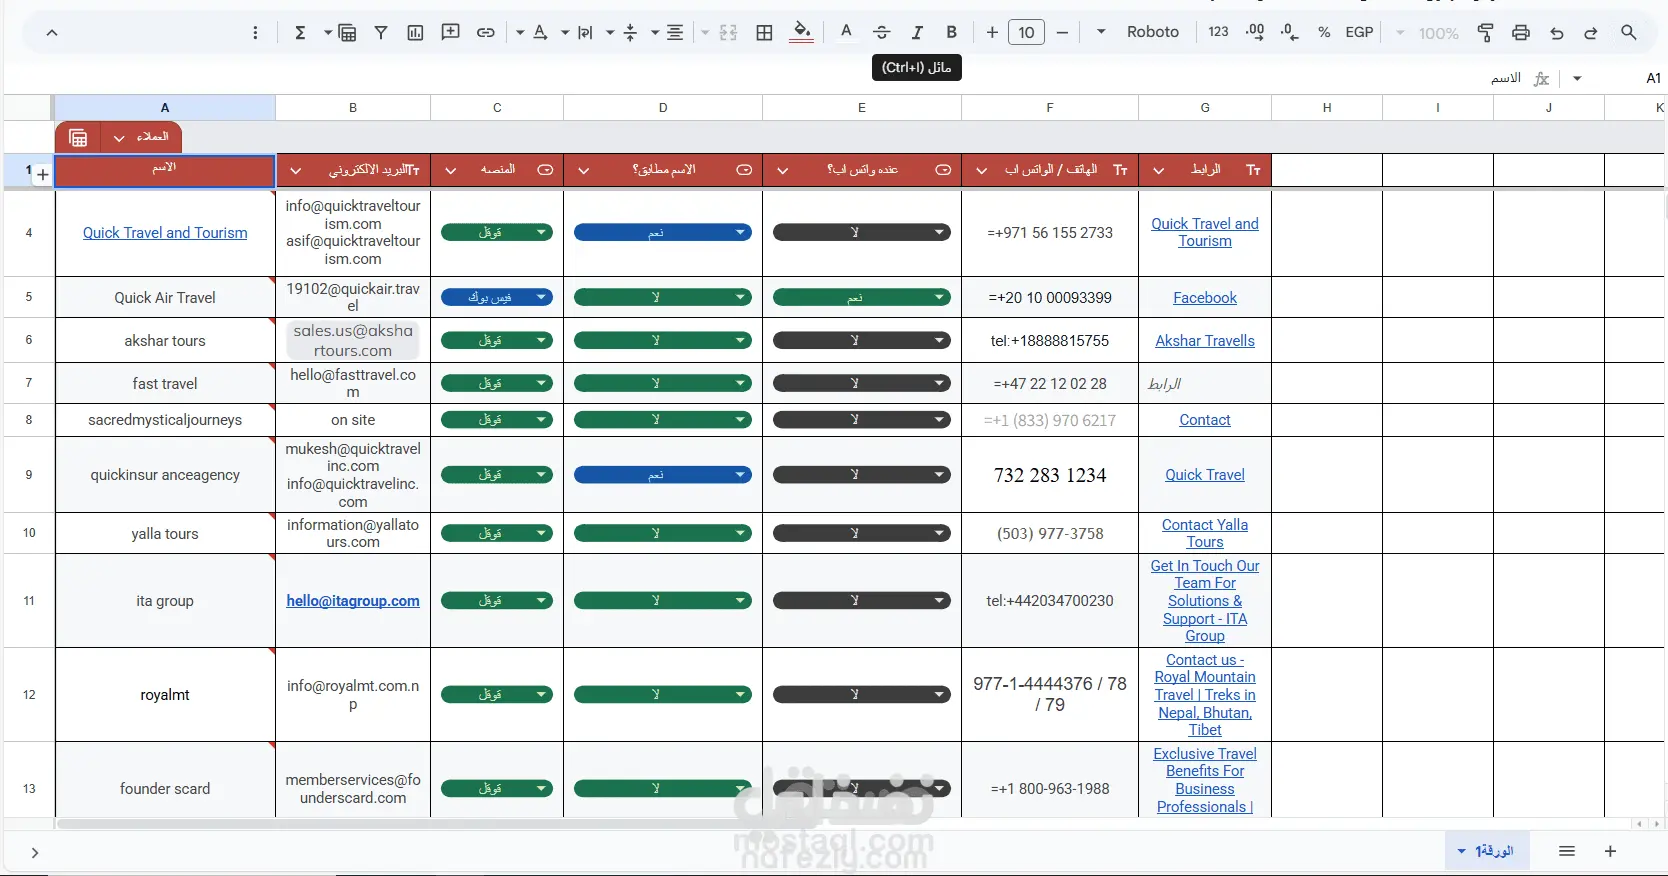This screenshot has width=1668, height=876.
Task: Insert a comment using the toolbar
Action: (x=451, y=33)
